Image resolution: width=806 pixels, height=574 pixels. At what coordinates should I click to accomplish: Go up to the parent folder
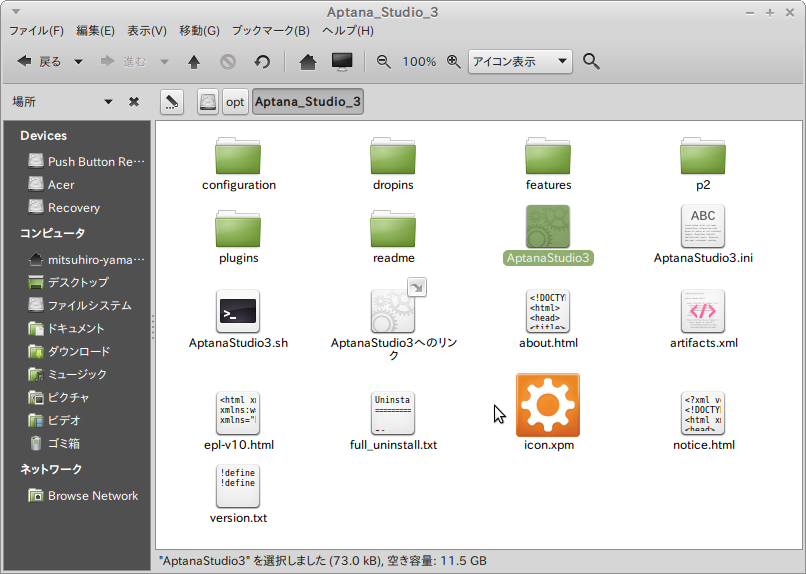[194, 62]
